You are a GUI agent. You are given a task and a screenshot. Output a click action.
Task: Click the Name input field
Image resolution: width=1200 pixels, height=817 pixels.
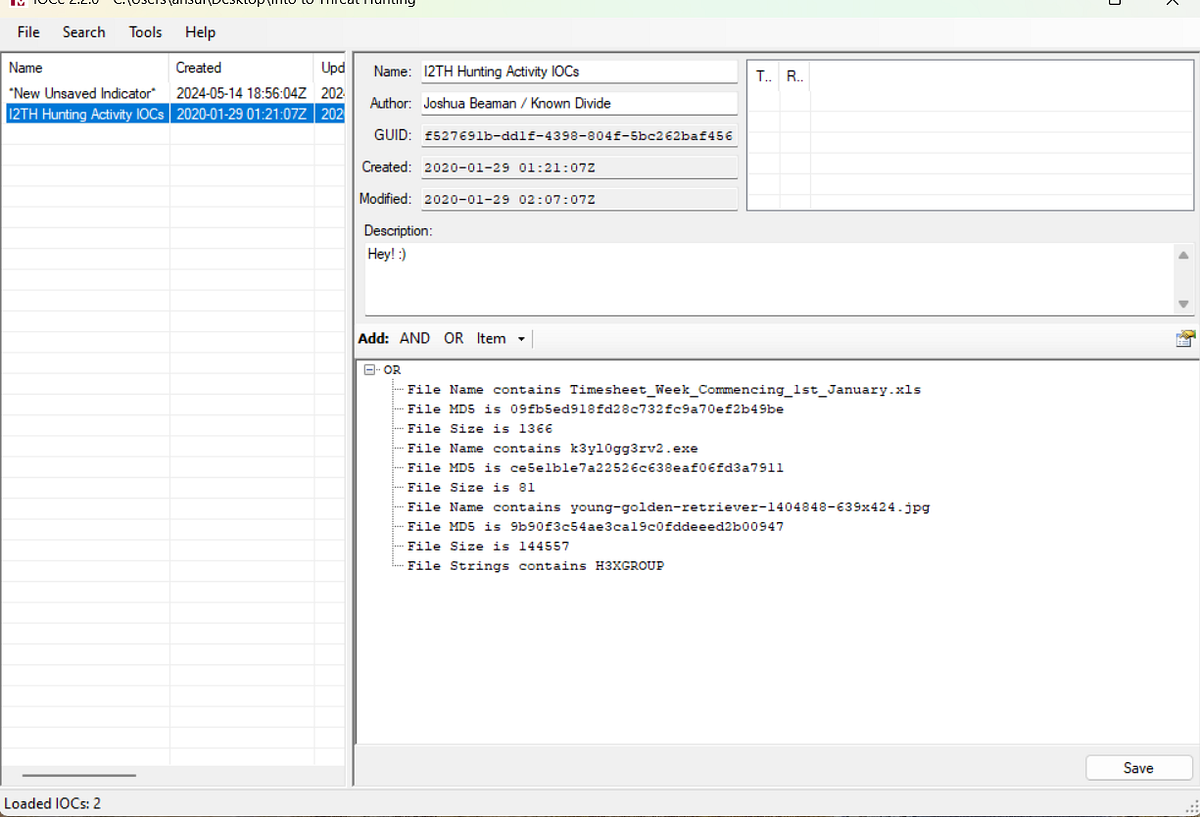click(x=577, y=72)
